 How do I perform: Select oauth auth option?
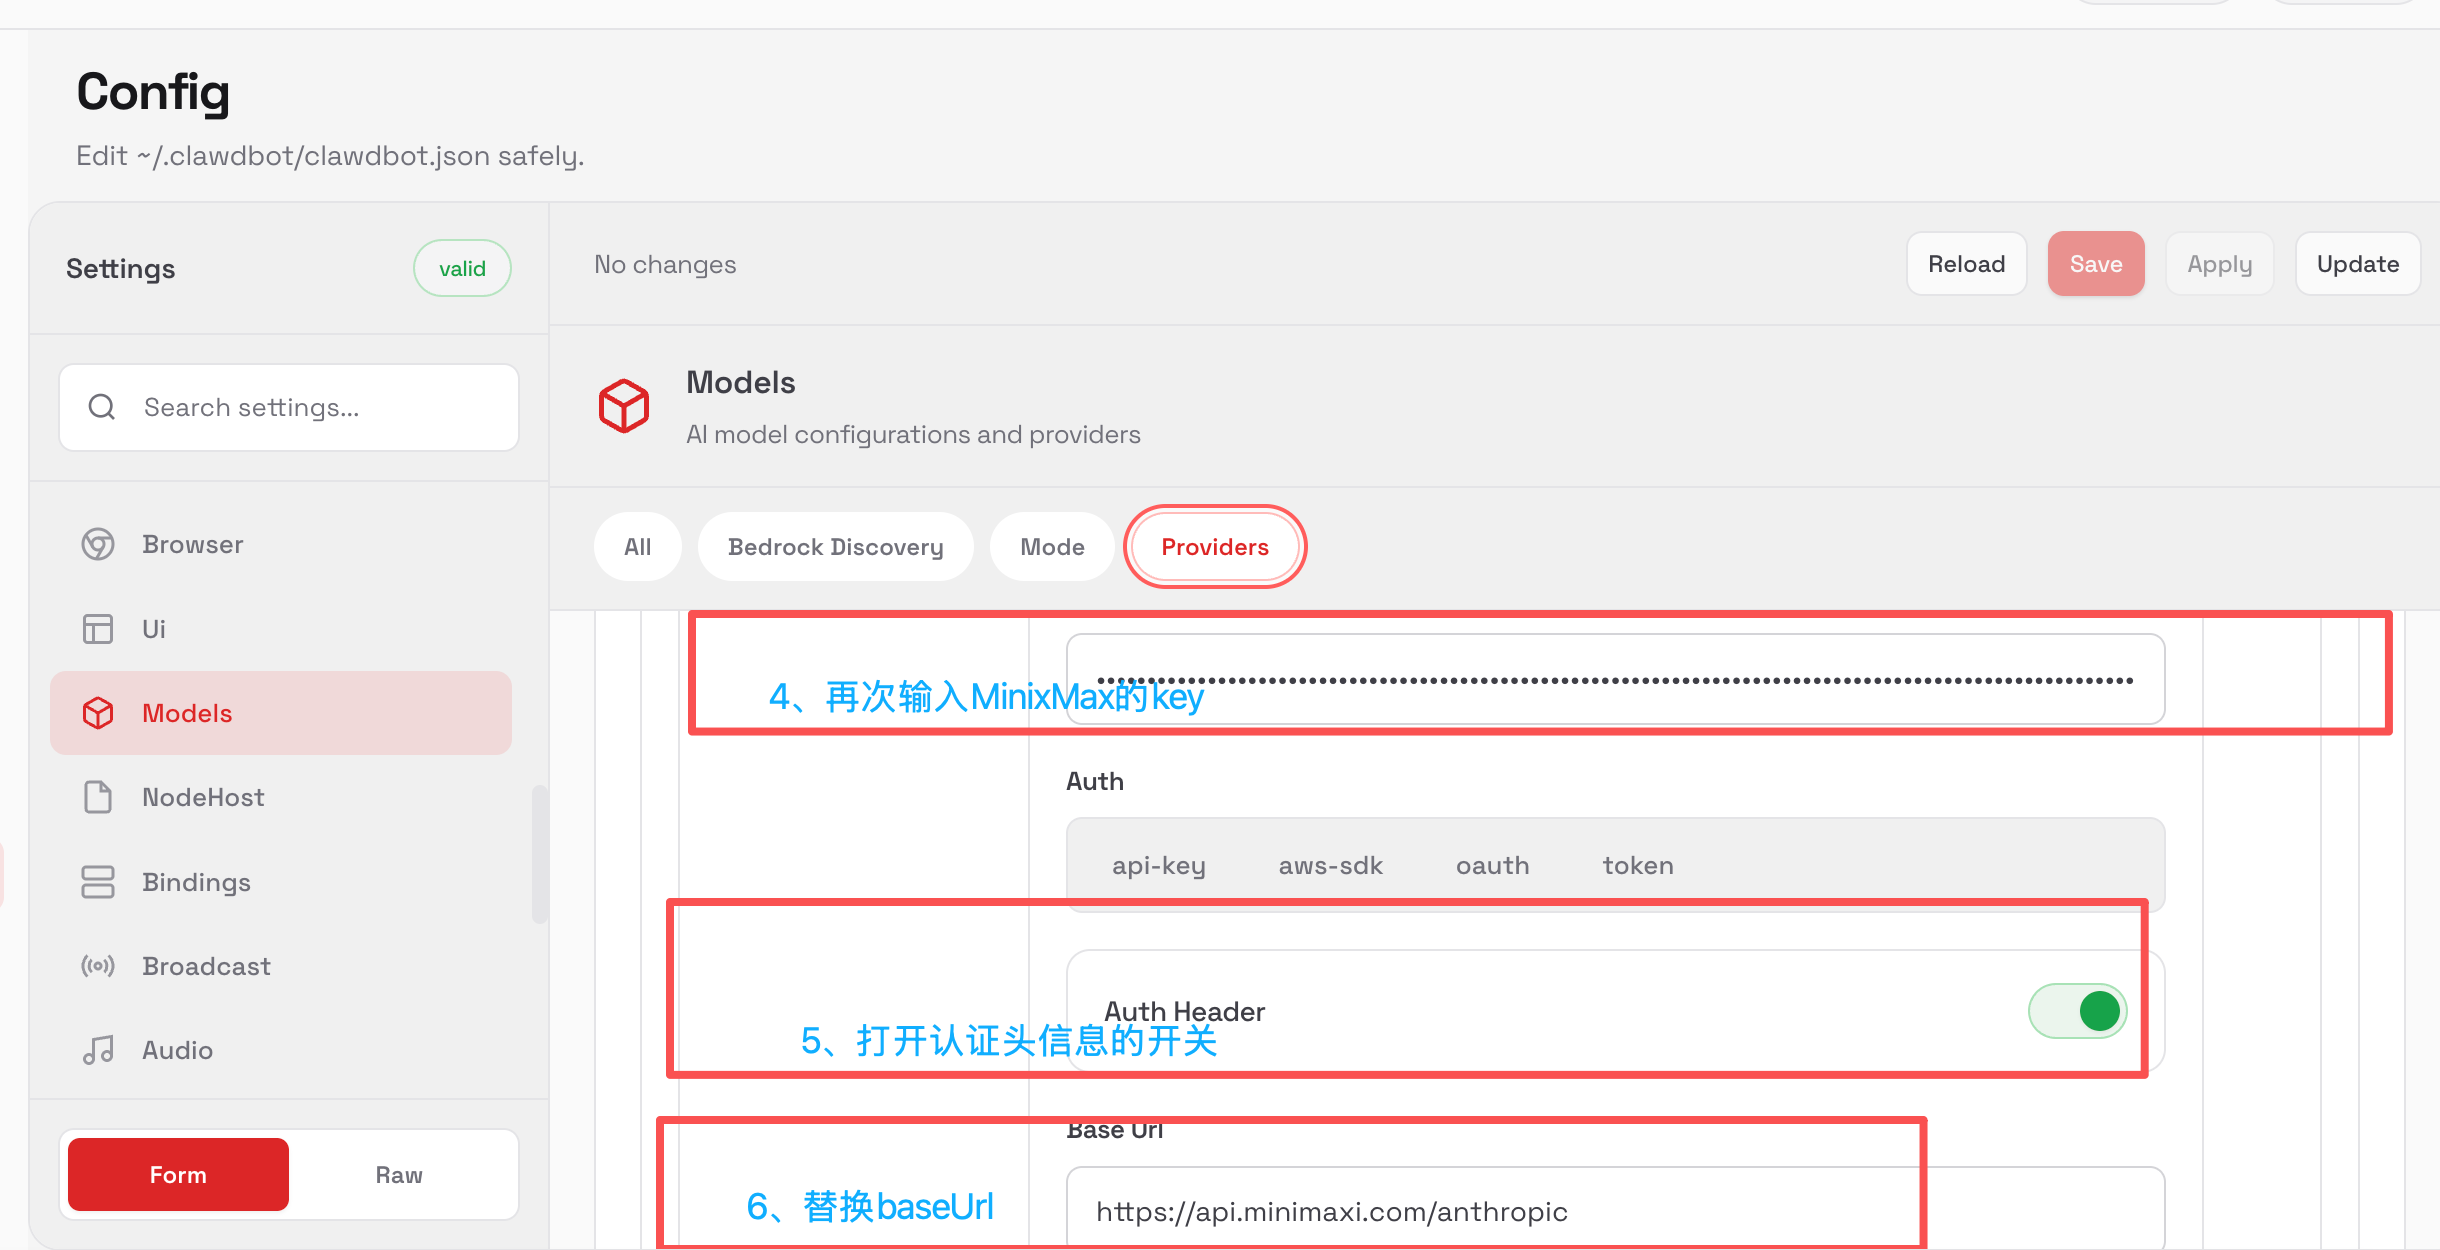coord(1492,865)
